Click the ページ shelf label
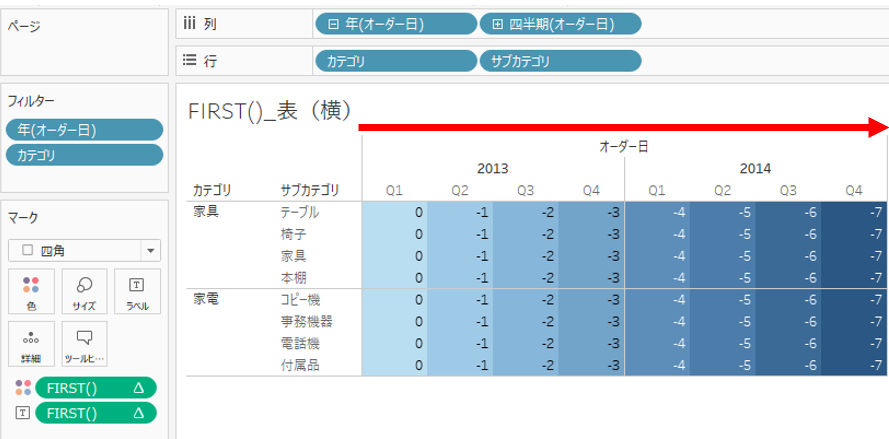The width and height of the screenshot is (889, 439). click(23, 26)
